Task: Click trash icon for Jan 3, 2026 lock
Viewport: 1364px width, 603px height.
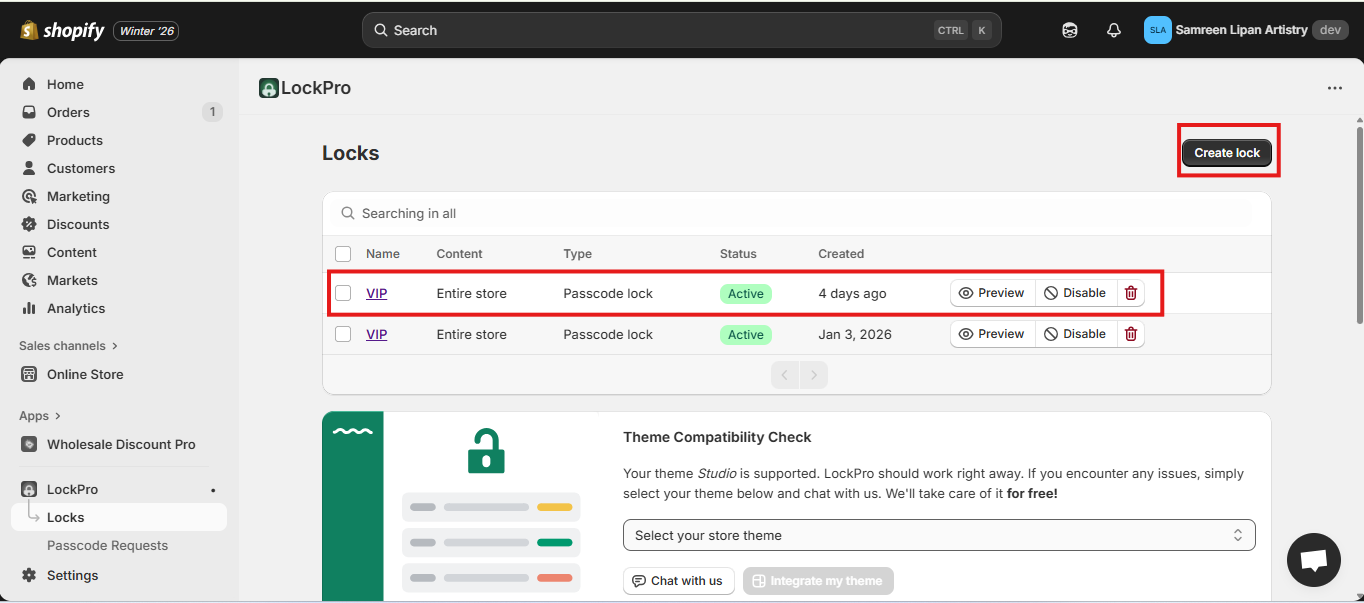Action: point(1131,334)
